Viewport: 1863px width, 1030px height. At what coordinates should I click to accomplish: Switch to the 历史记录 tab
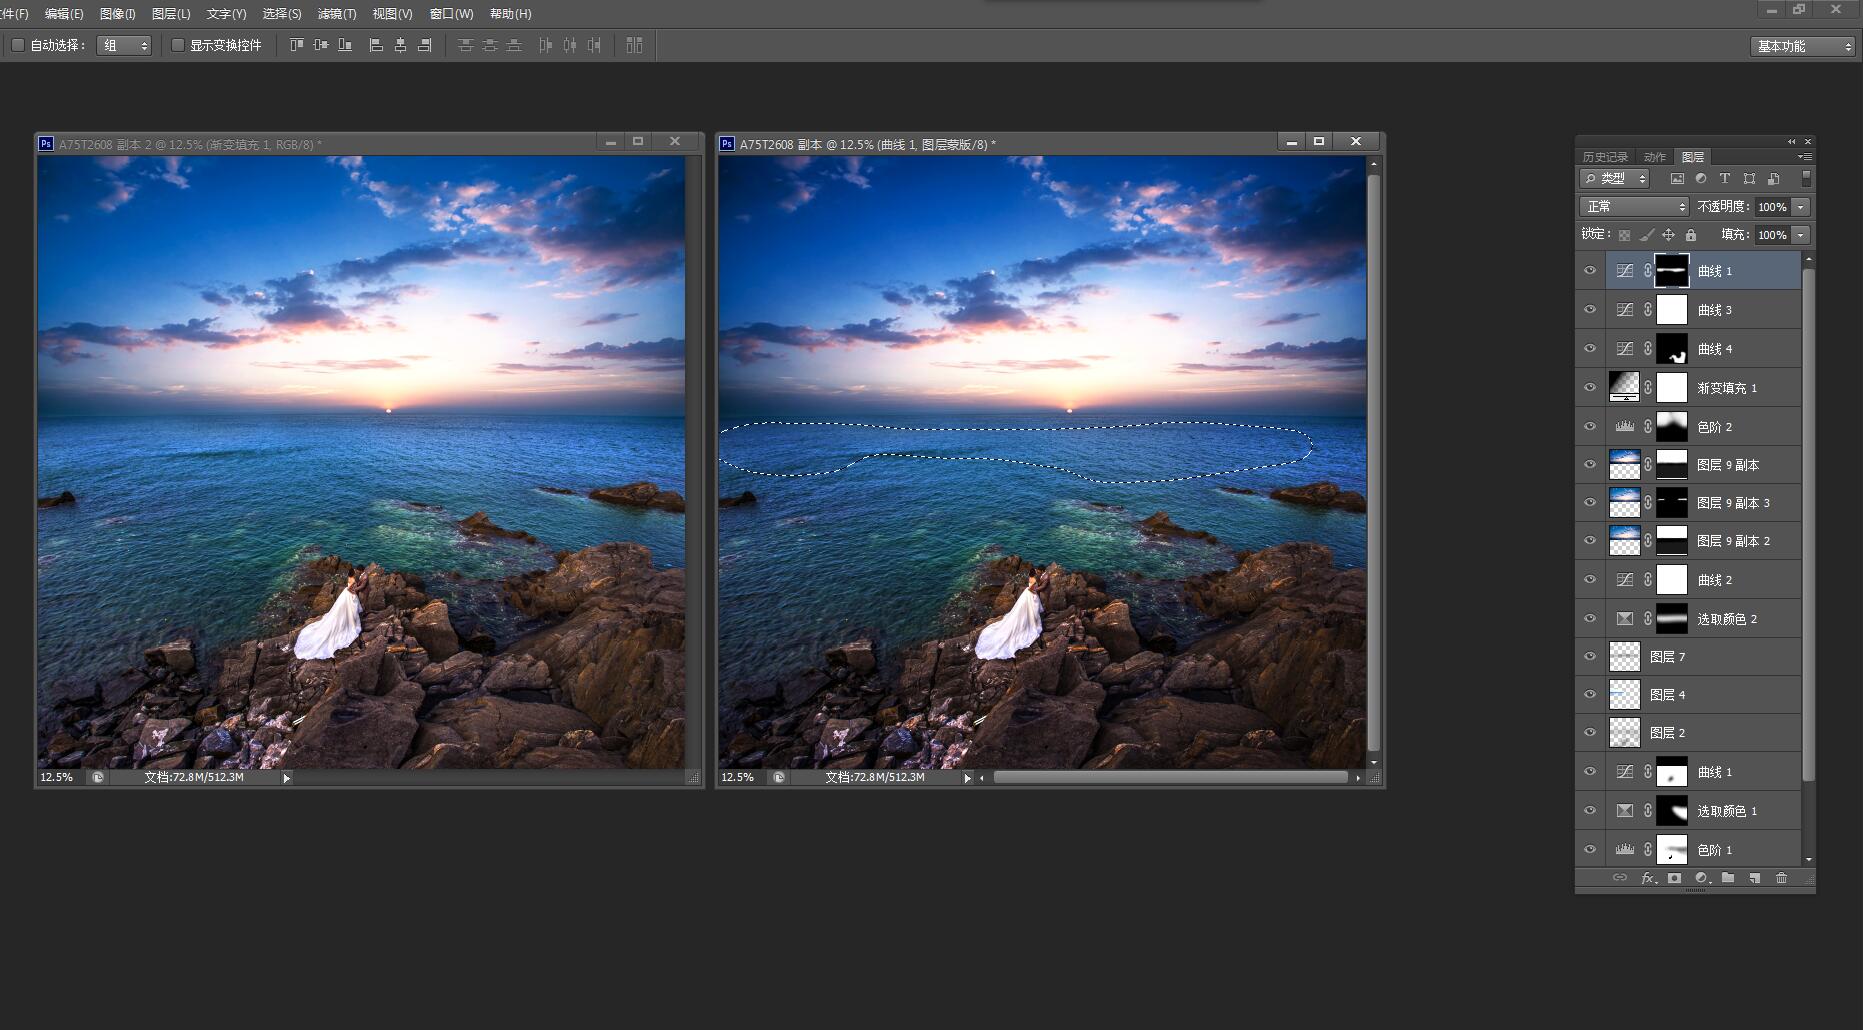point(1604,157)
